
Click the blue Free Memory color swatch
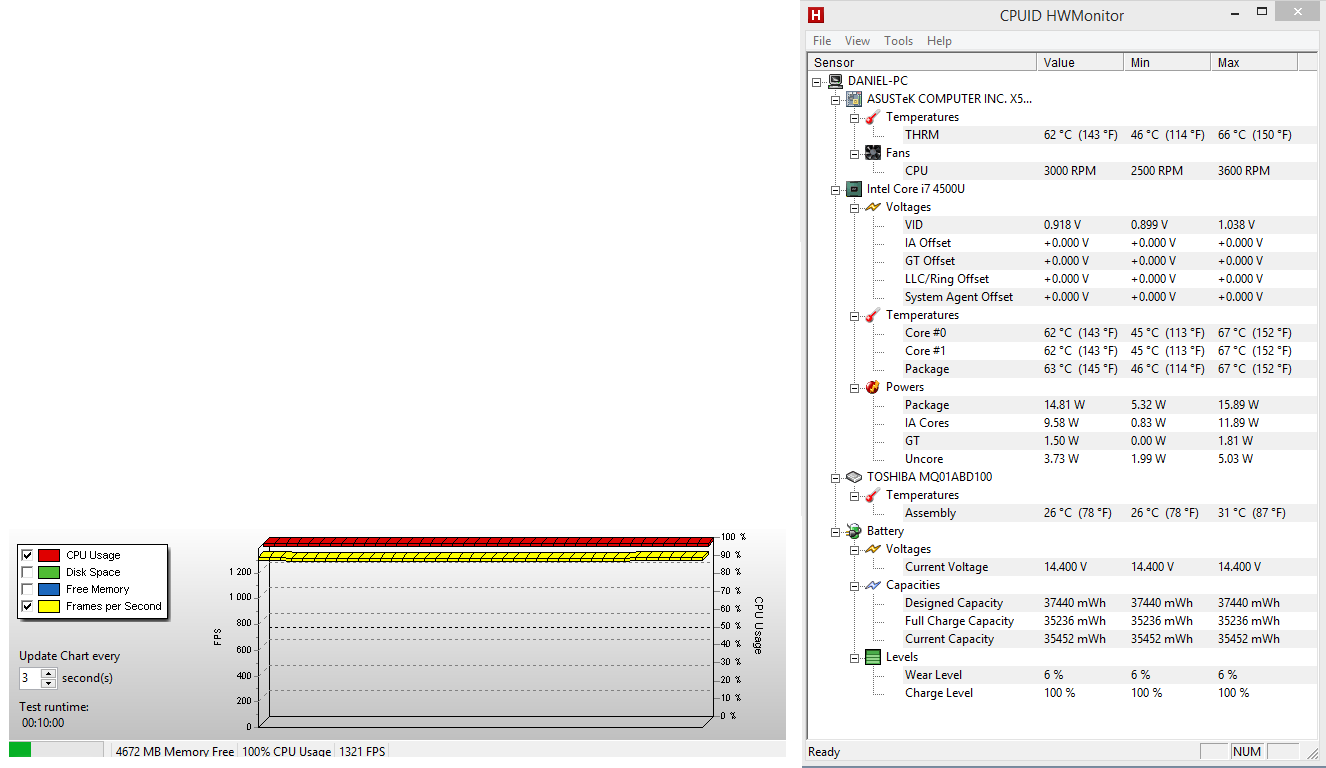click(49, 589)
